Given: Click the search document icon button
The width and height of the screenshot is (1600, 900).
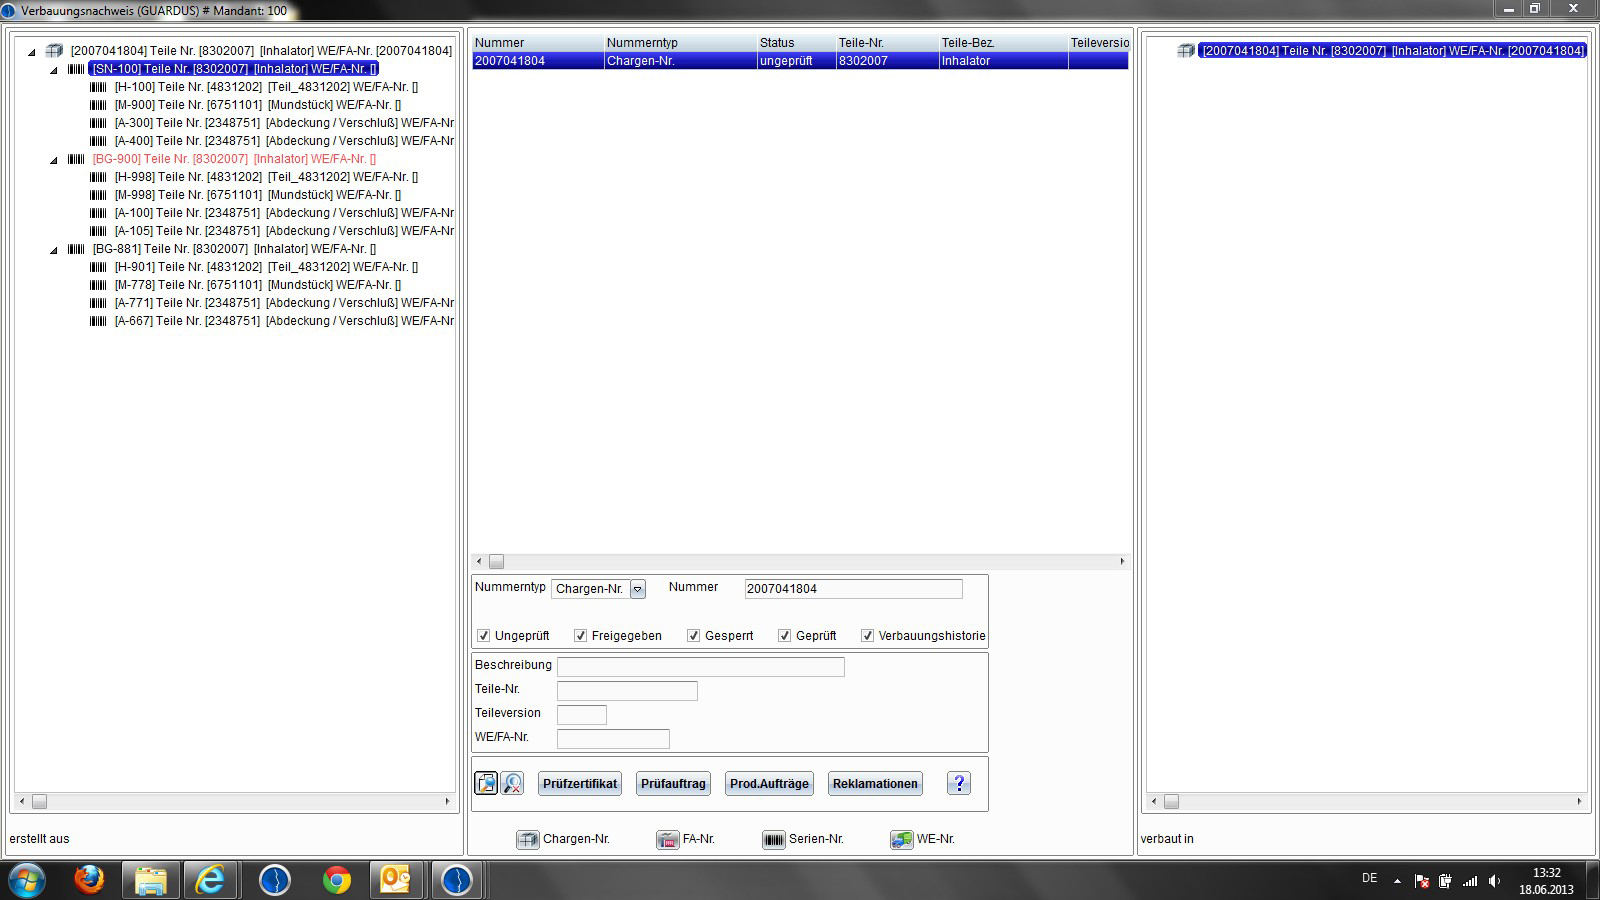Looking at the screenshot, I should (x=486, y=783).
